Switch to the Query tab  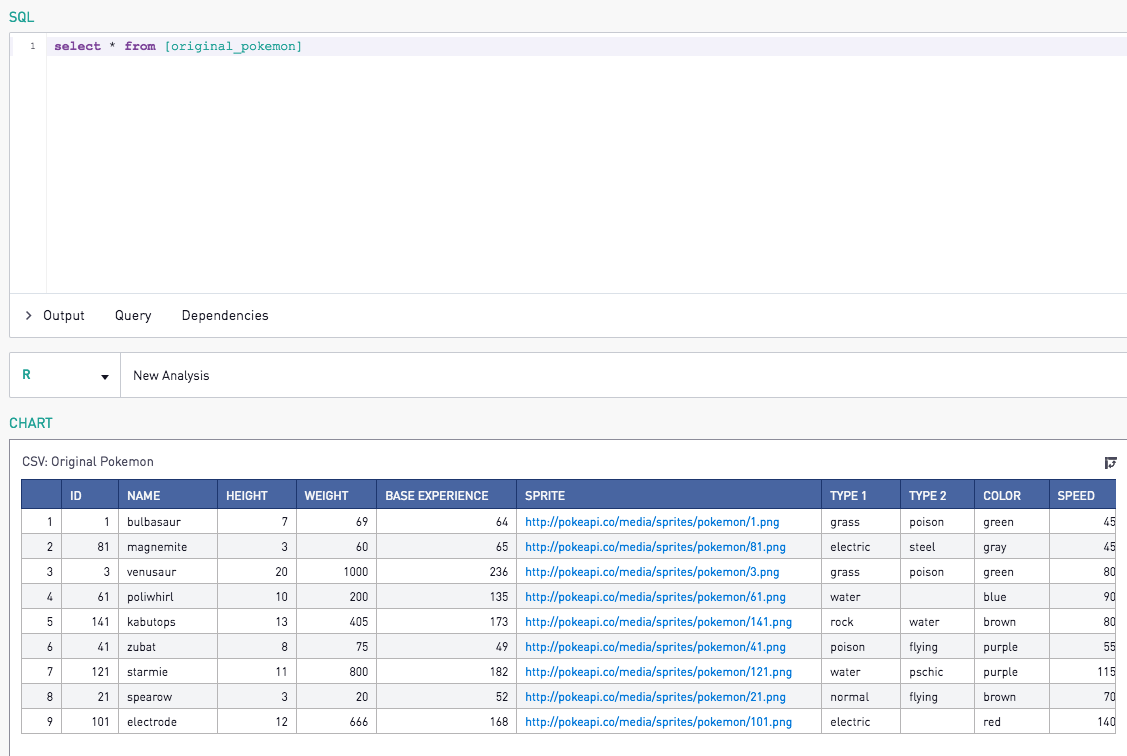pyautogui.click(x=133, y=315)
